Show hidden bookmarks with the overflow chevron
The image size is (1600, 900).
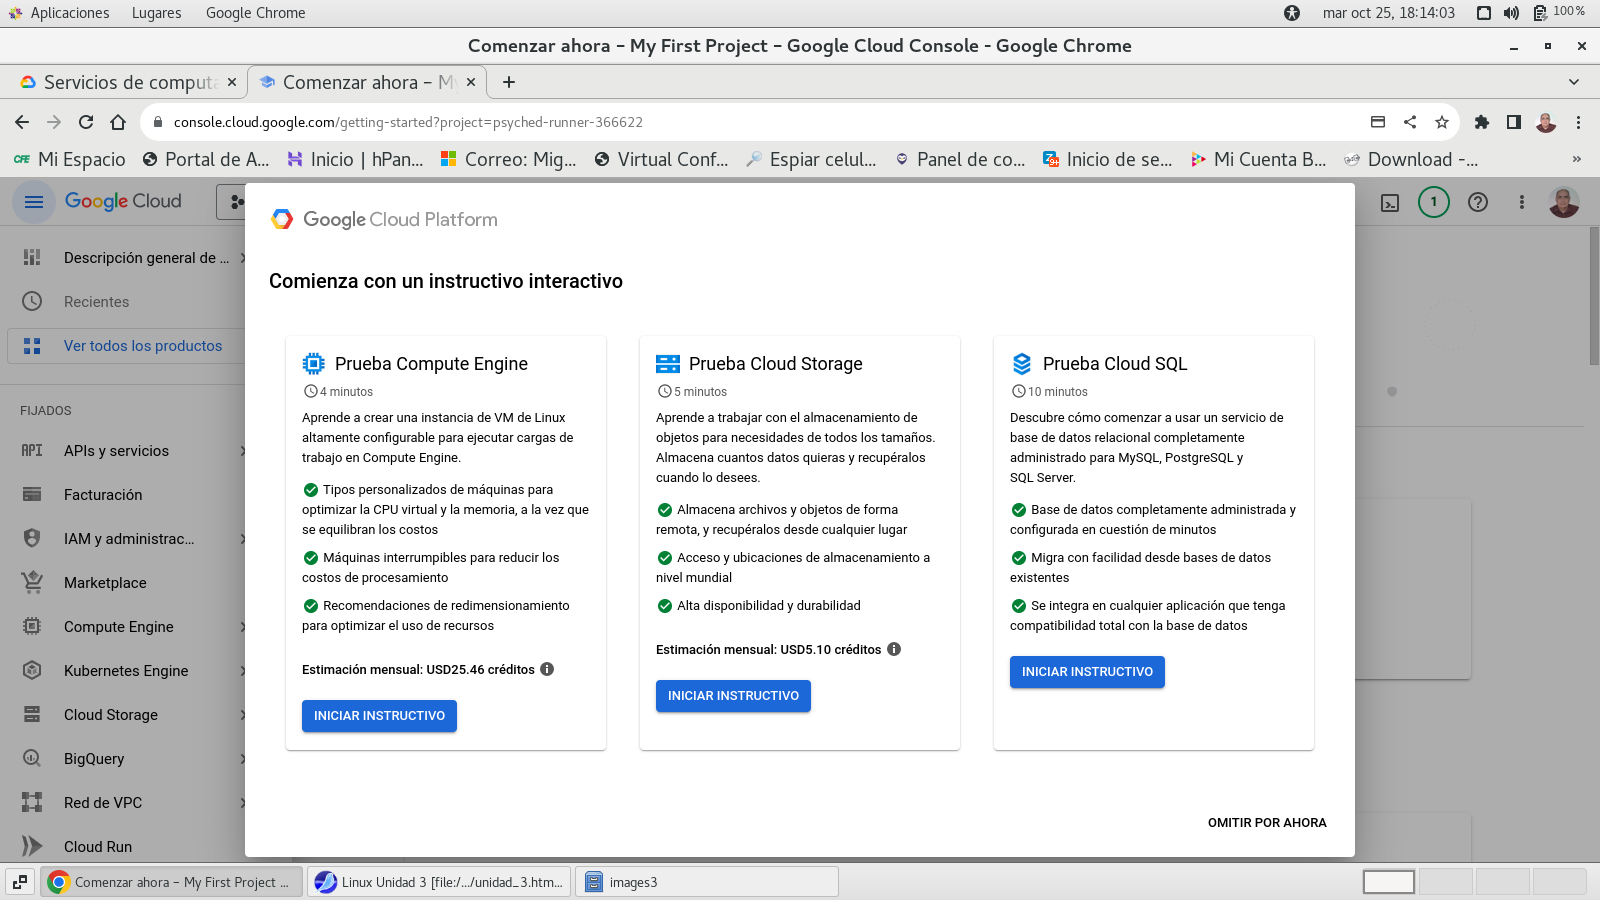1576,159
